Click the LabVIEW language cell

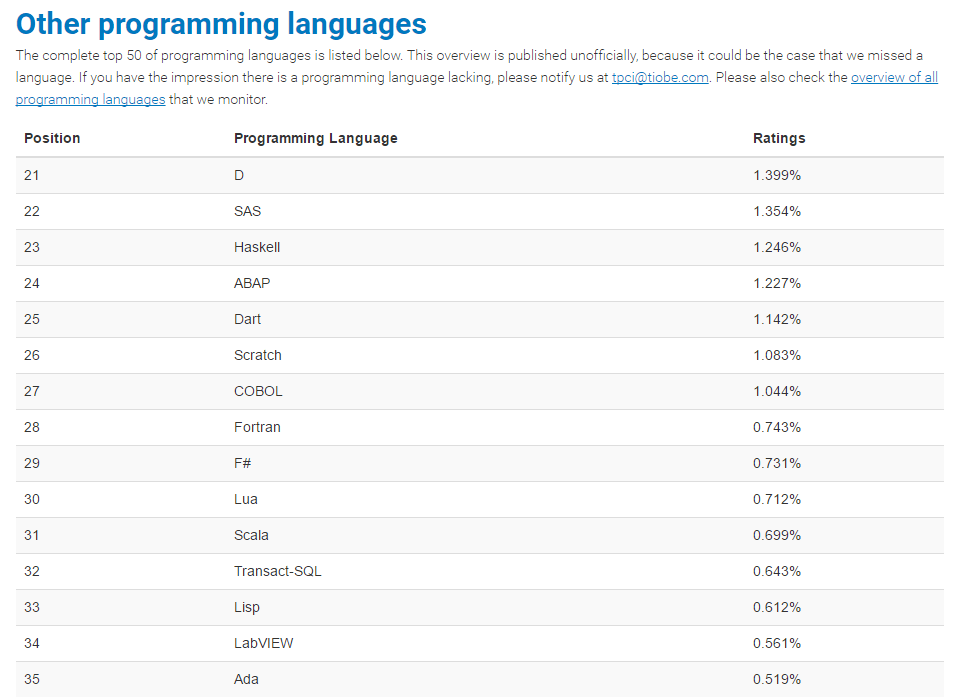(263, 644)
